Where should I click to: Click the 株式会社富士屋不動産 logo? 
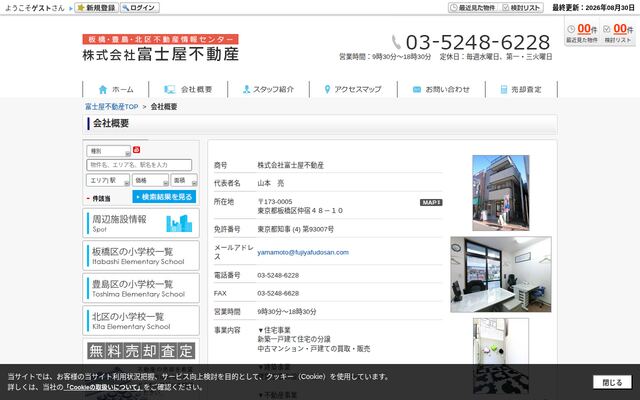pyautogui.click(x=160, y=48)
